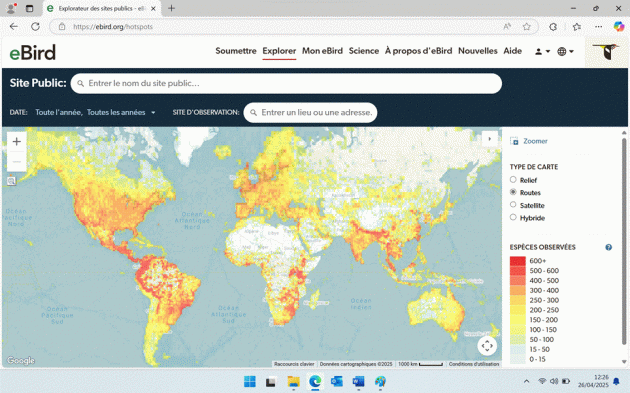This screenshot has width=630, height=393.
Task: Open Word from taskbar
Action: [358, 381]
